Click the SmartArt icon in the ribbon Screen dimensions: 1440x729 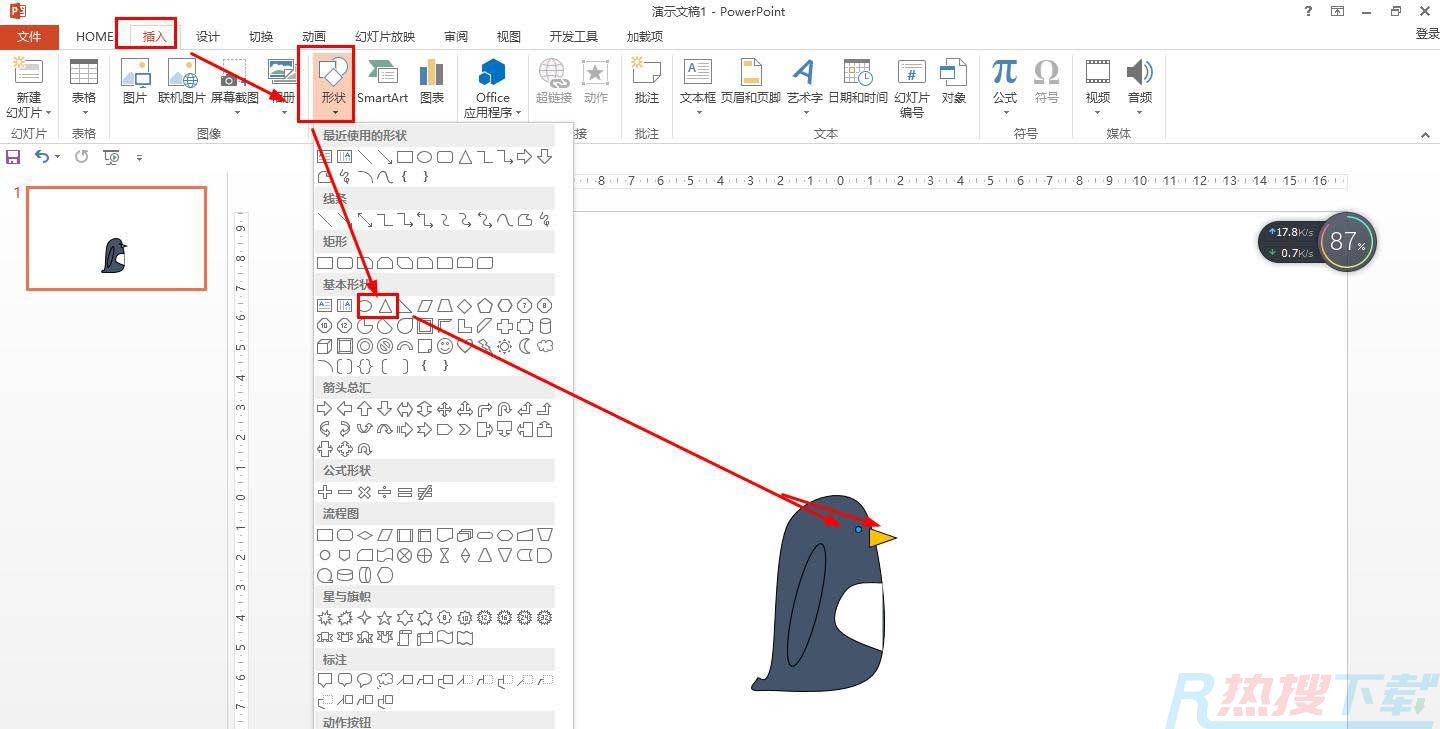(382, 82)
